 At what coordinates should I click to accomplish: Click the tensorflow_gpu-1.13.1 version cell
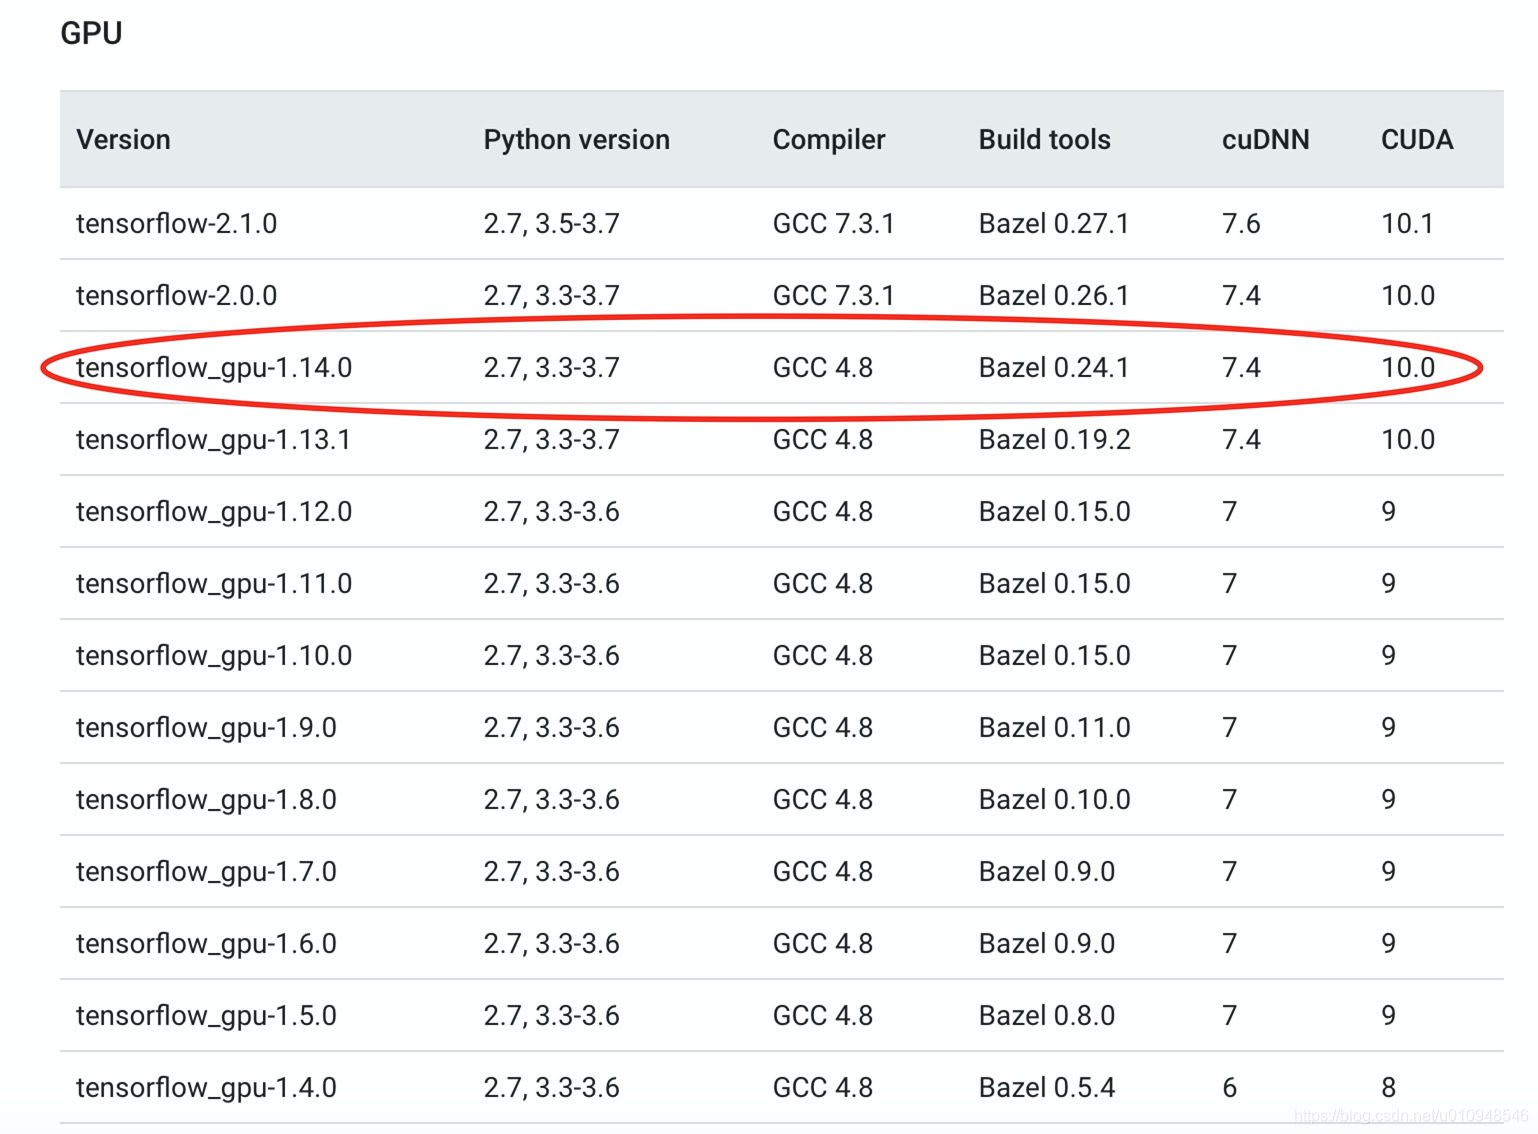214,439
